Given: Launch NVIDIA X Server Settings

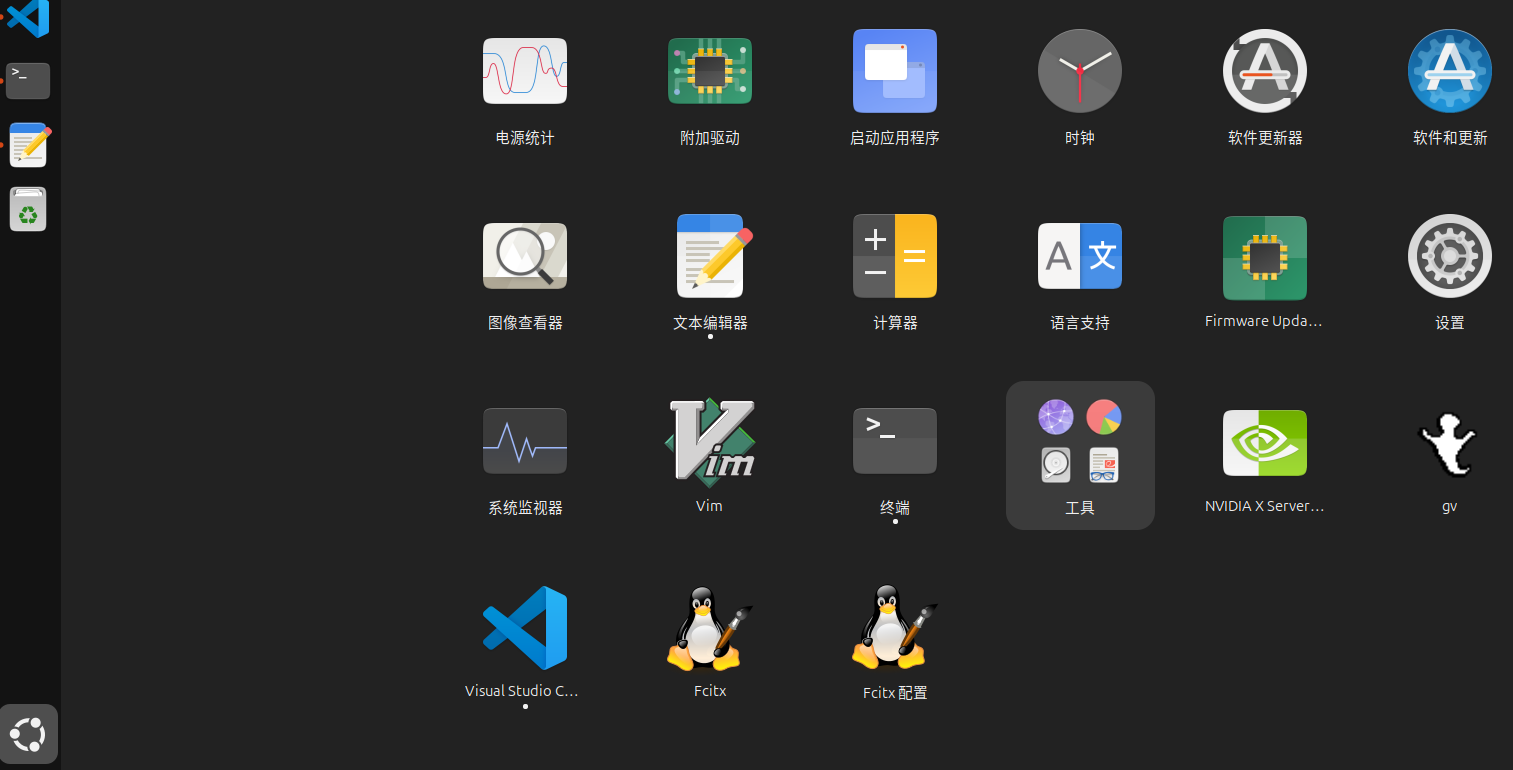Looking at the screenshot, I should (x=1265, y=443).
